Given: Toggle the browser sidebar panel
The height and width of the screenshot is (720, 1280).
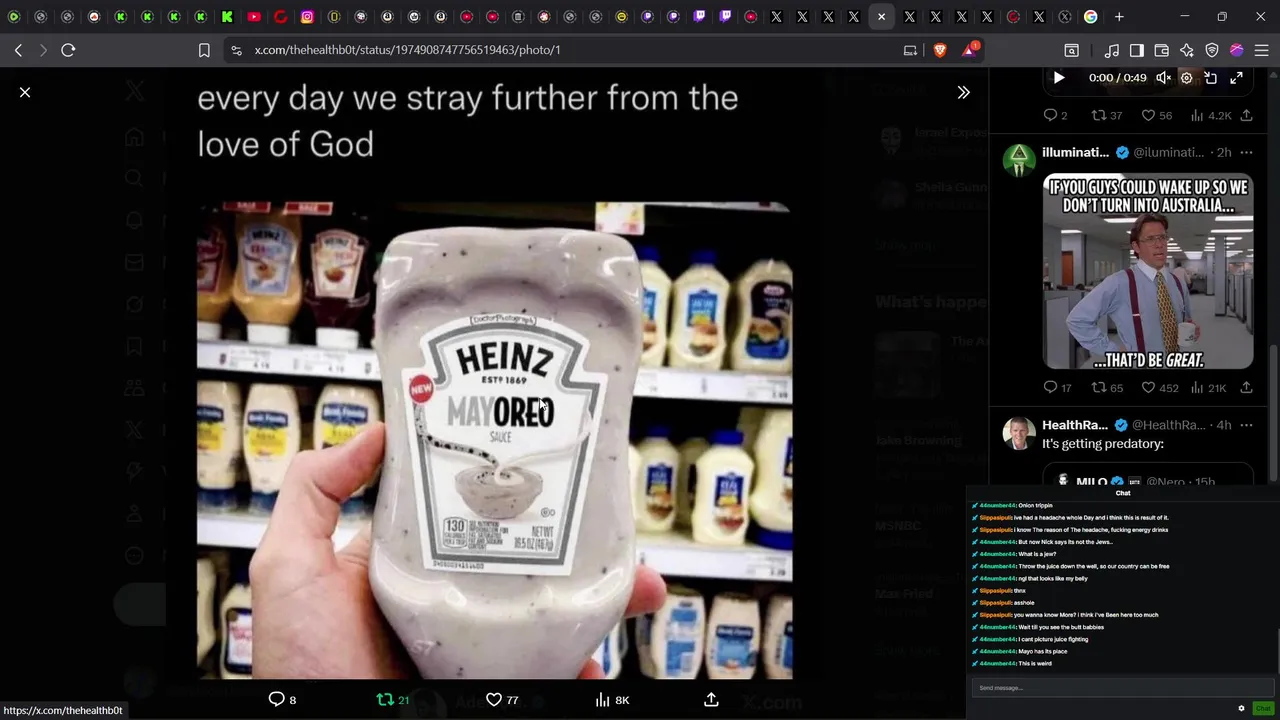Looking at the screenshot, I should point(1137,50).
